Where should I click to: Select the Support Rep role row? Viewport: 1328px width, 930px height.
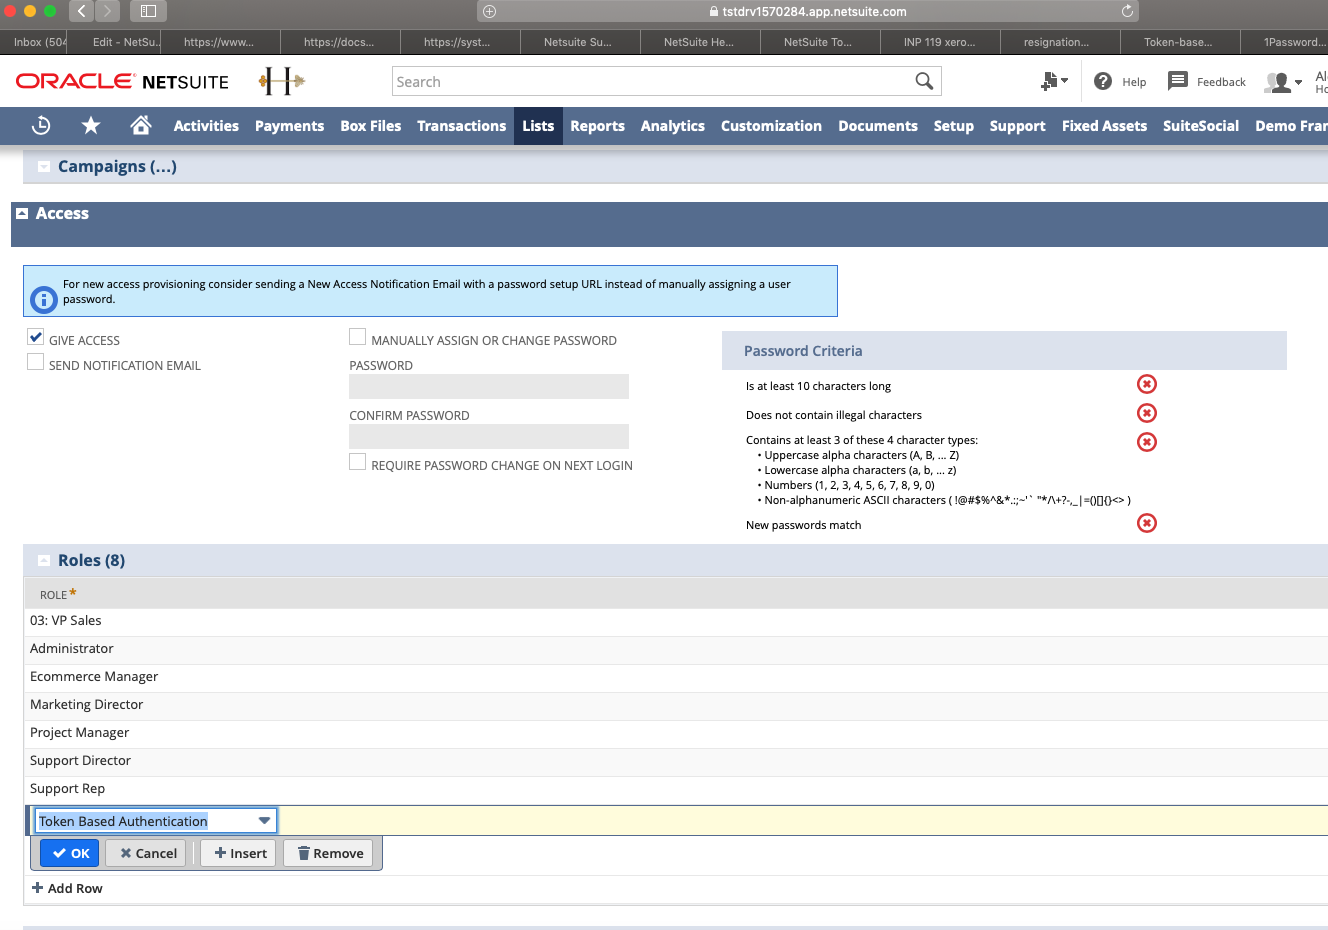click(676, 789)
